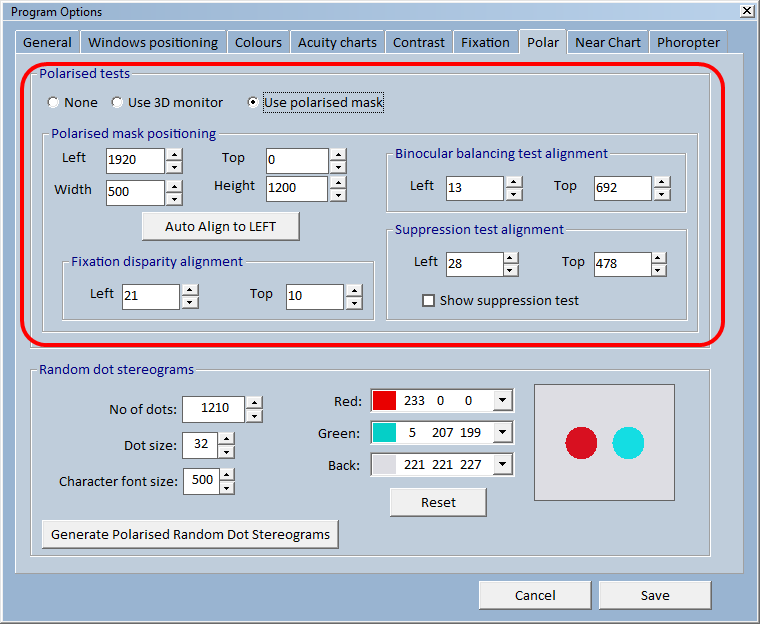Image resolution: width=760 pixels, height=624 pixels.
Task: Click the red colour swatch
Action: pyautogui.click(x=384, y=400)
